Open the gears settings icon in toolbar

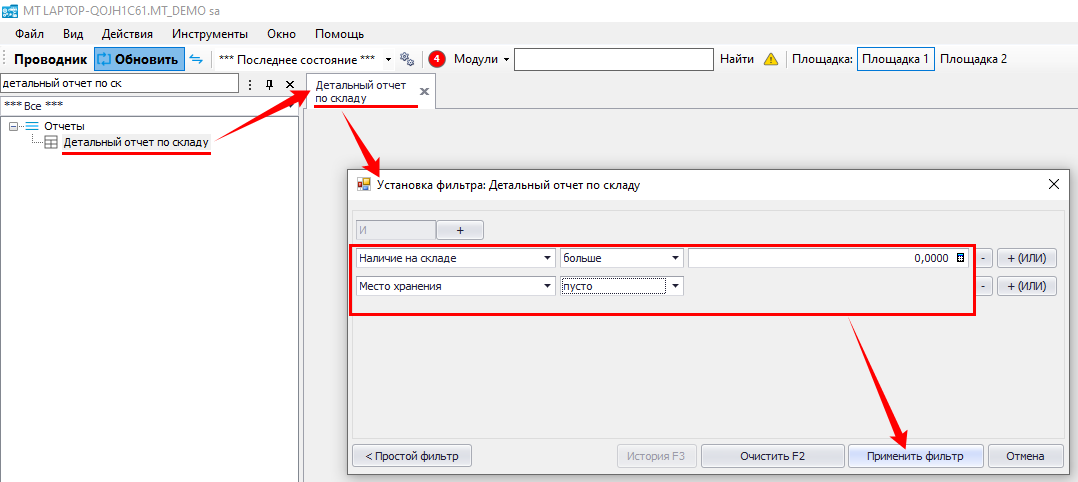click(407, 59)
